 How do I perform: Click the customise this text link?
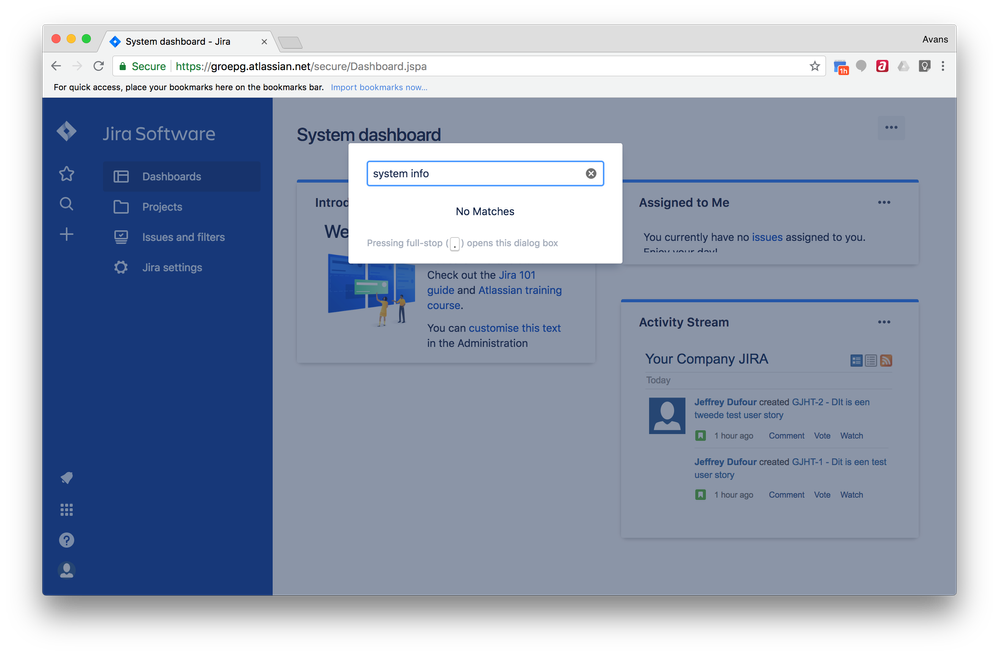pyautogui.click(x=515, y=328)
